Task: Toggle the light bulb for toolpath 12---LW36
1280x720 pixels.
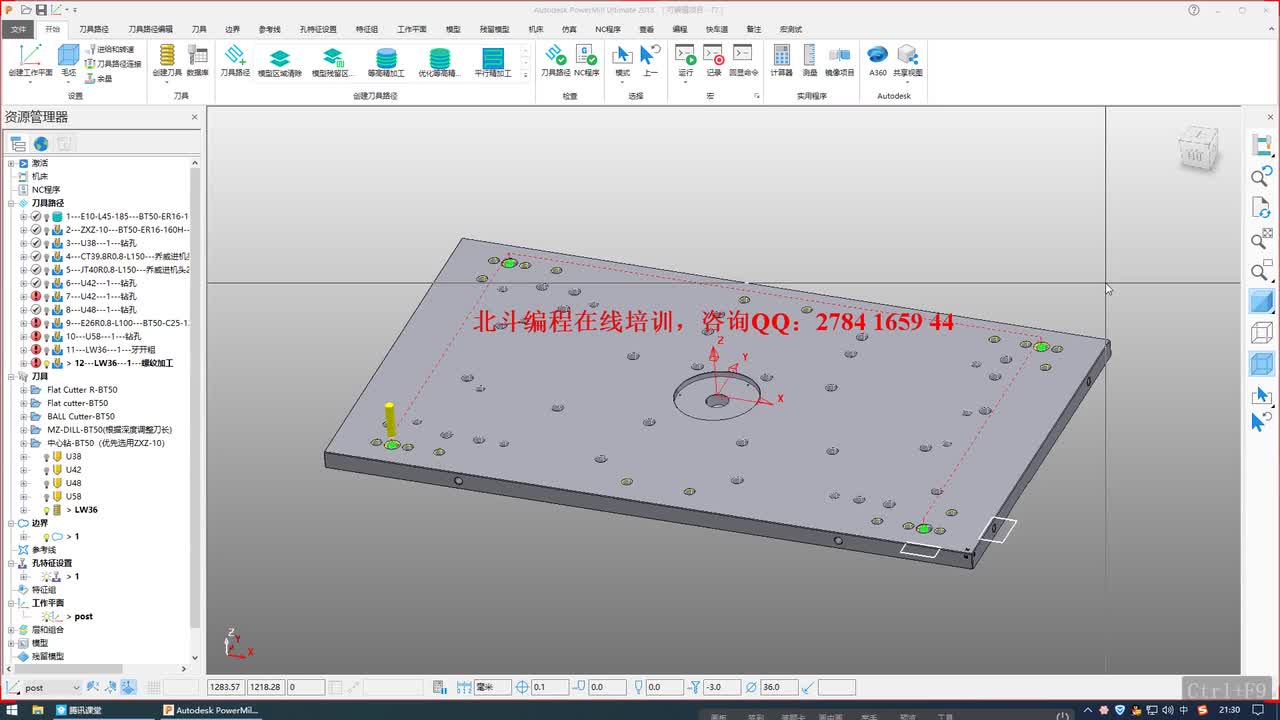Action: [46, 364]
